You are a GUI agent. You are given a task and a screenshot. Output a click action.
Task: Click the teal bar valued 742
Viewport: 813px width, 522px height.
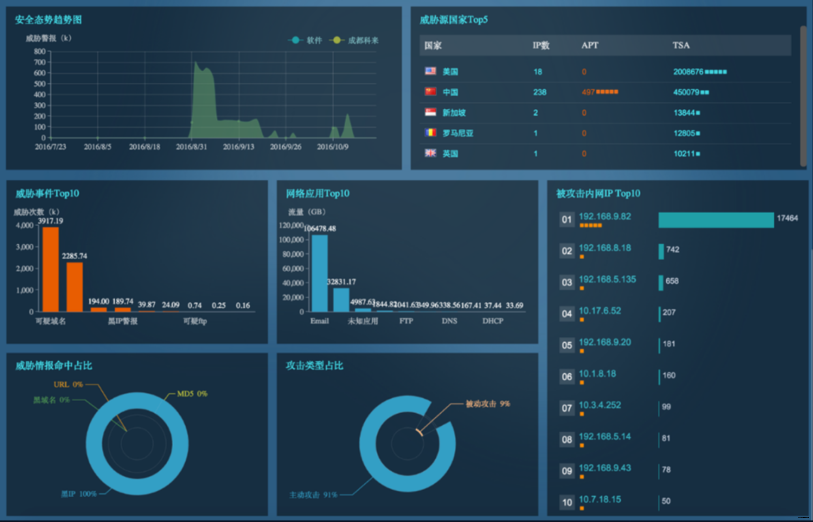click(x=661, y=251)
